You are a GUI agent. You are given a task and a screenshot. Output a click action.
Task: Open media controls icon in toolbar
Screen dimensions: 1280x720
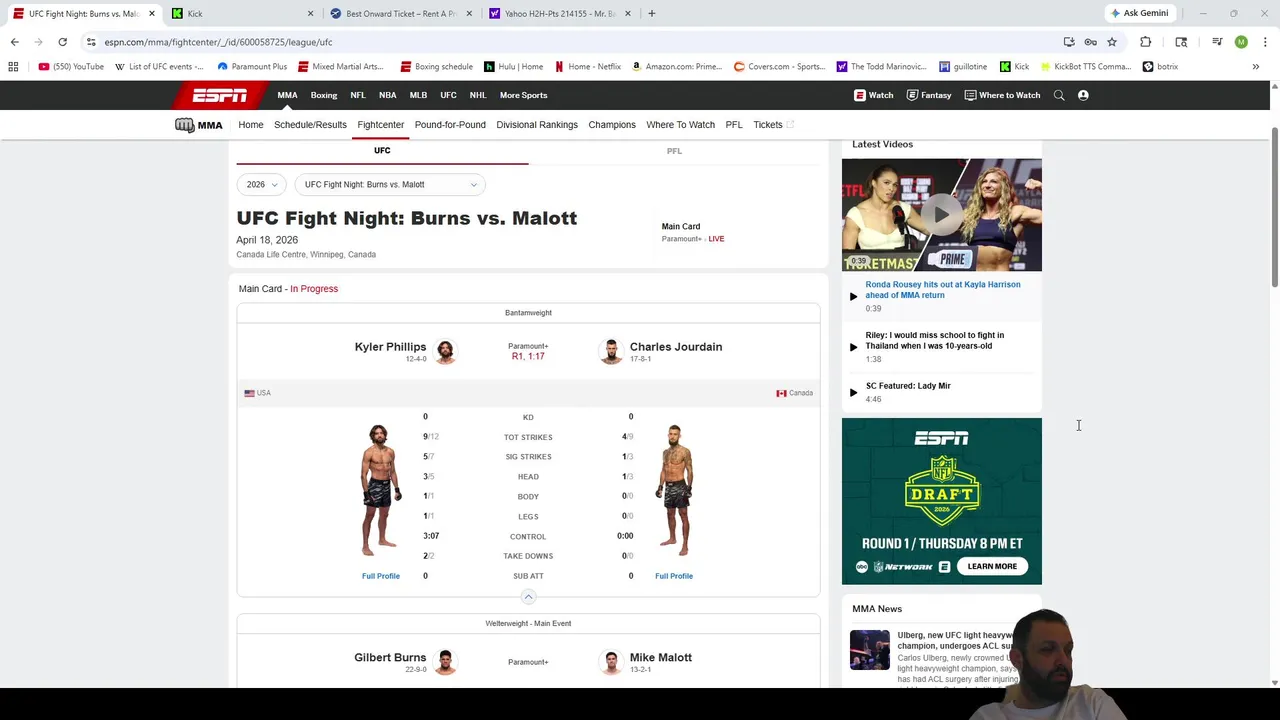point(1217,42)
